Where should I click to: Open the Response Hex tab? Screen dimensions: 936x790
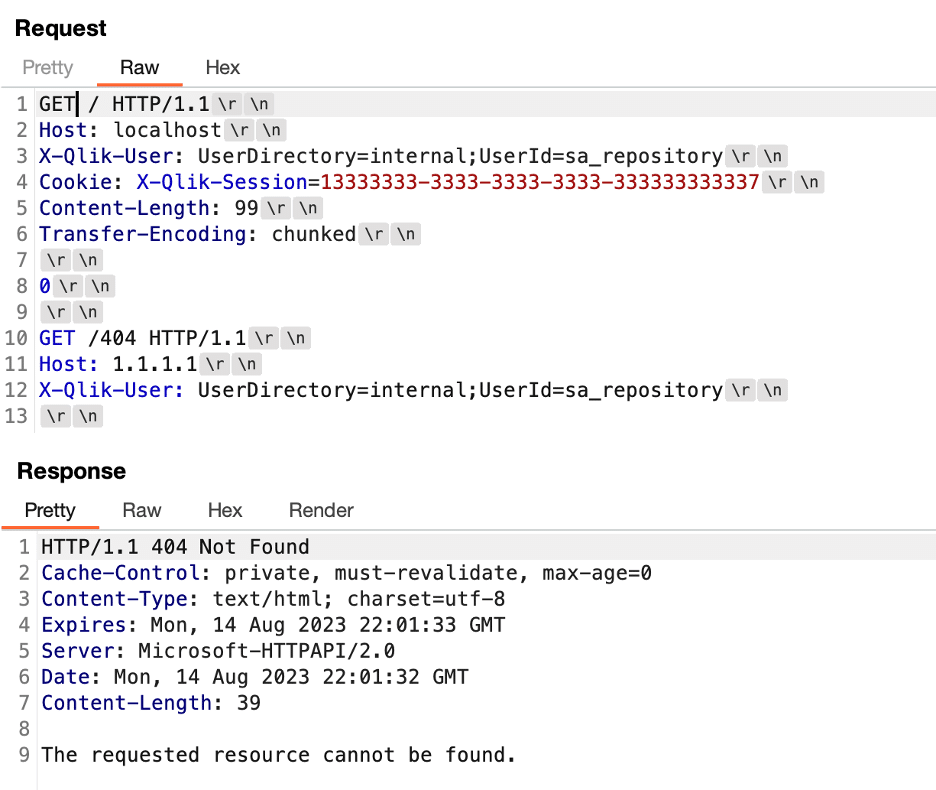(x=225, y=511)
